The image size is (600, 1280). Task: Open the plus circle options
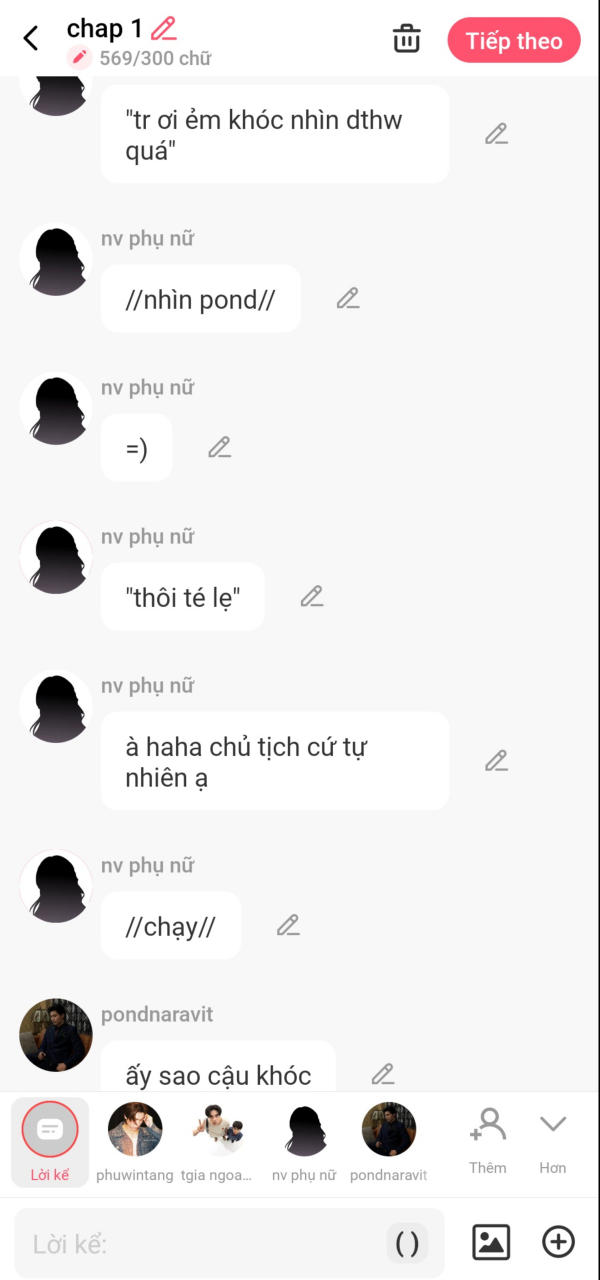(x=558, y=1242)
